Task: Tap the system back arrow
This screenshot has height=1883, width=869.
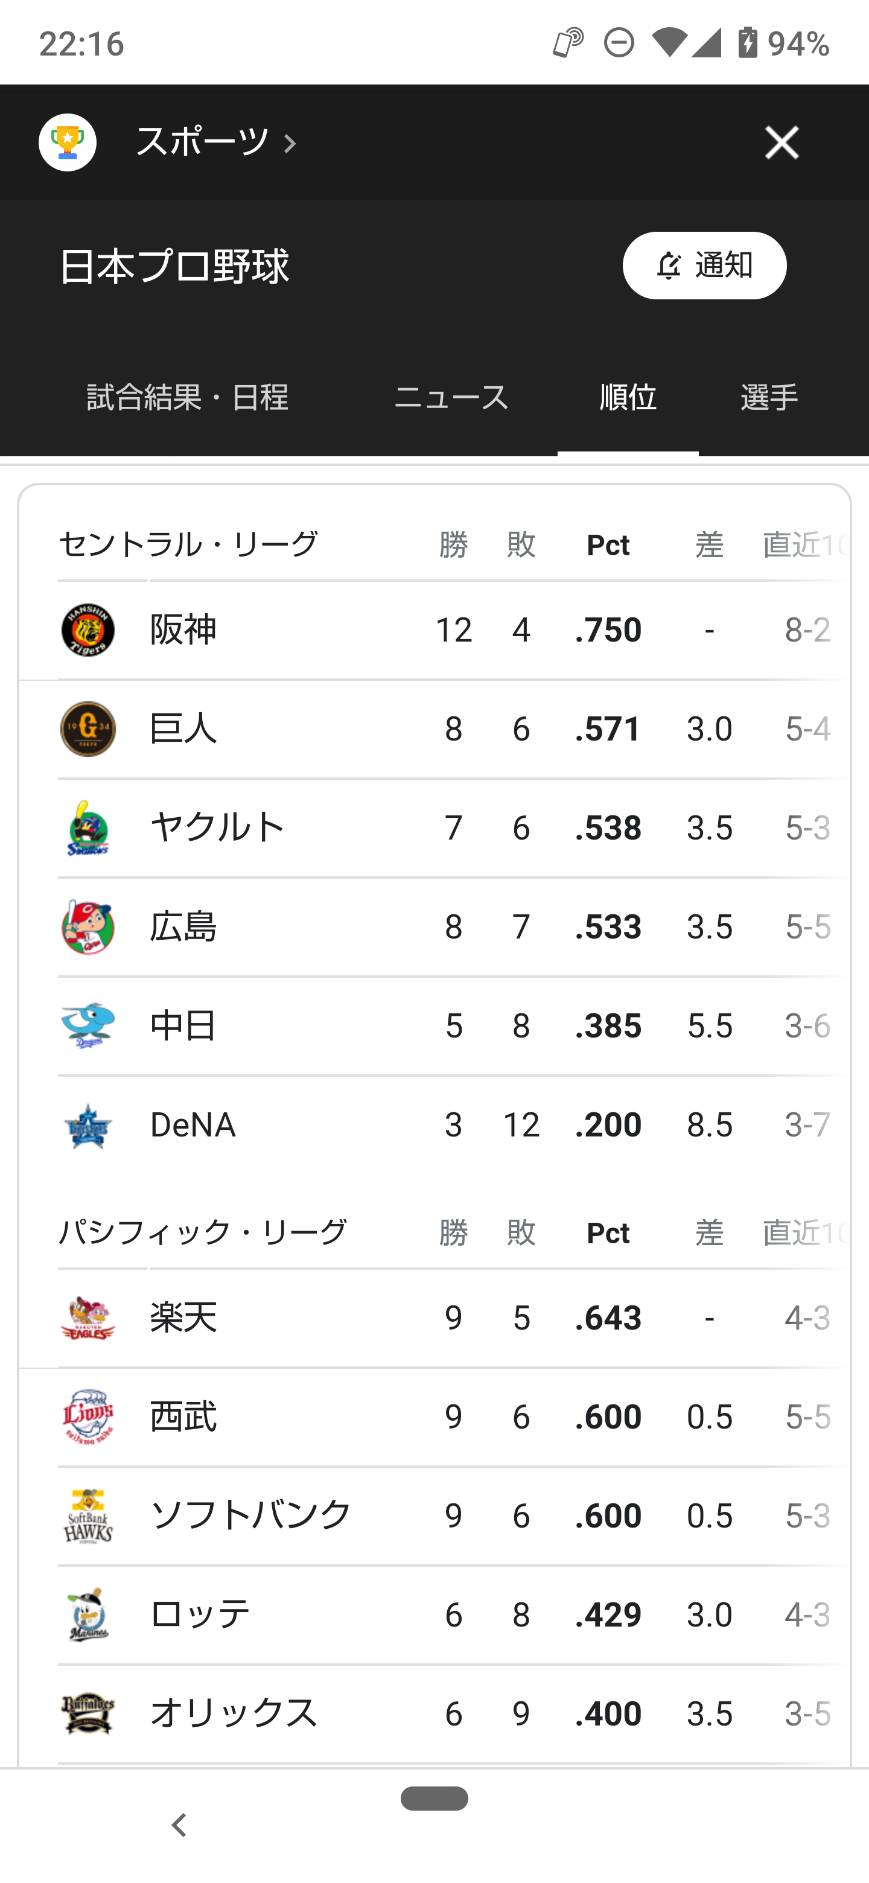Action: 179,1825
